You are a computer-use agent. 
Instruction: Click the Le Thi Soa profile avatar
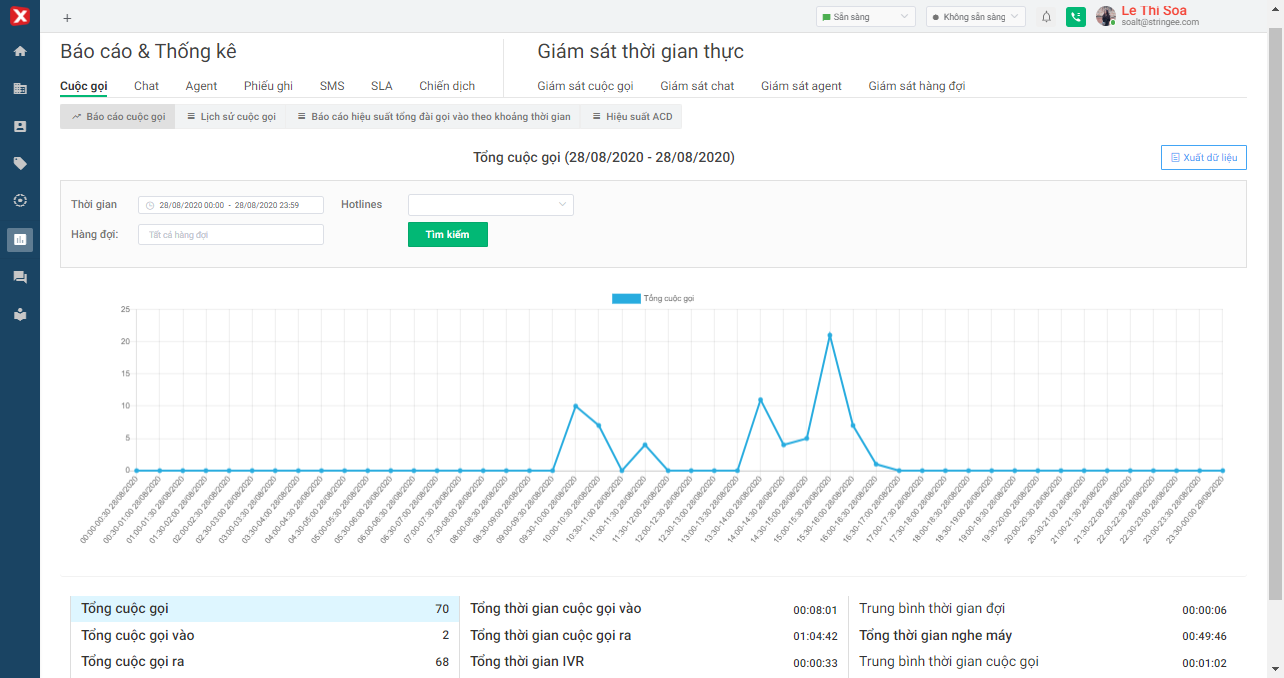[1105, 16]
